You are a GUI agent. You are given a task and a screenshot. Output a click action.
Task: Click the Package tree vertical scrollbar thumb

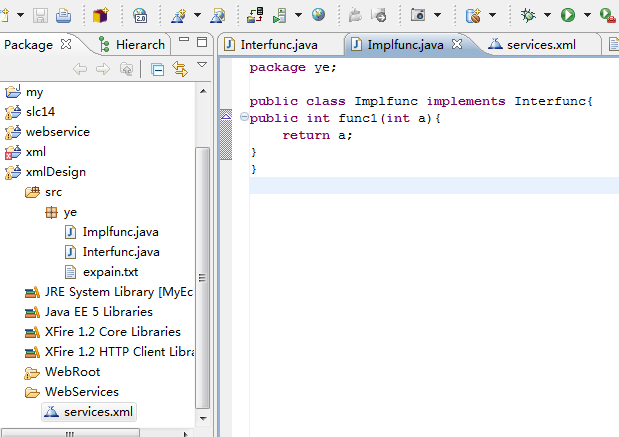point(203,278)
